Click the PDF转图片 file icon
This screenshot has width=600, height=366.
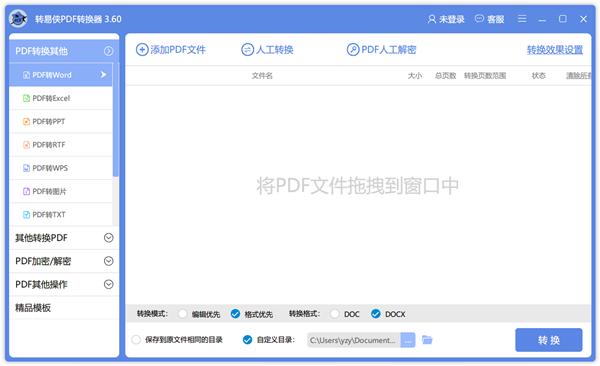coord(26,191)
